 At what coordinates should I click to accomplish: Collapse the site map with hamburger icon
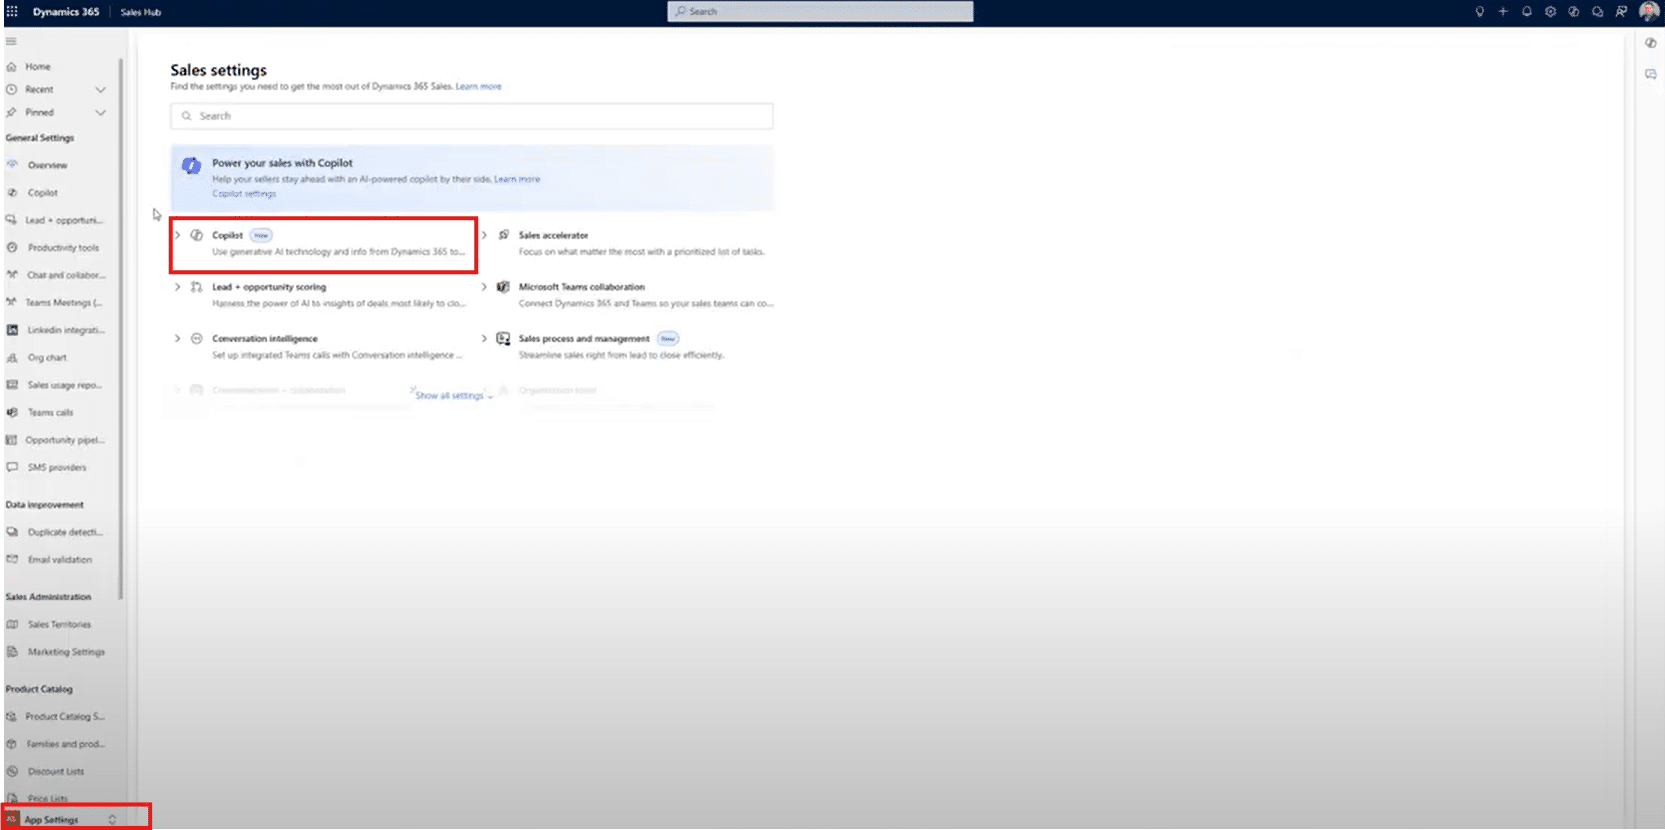[x=11, y=41]
